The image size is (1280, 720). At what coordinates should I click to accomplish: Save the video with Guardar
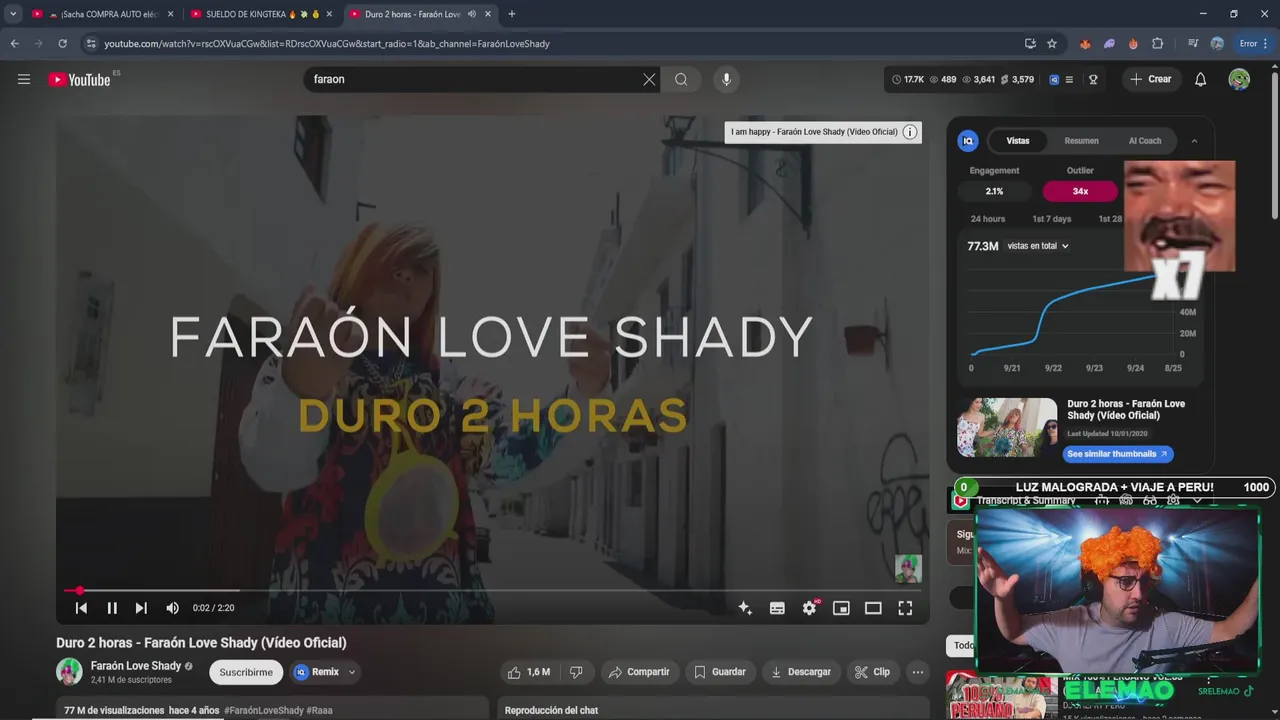[x=720, y=672]
